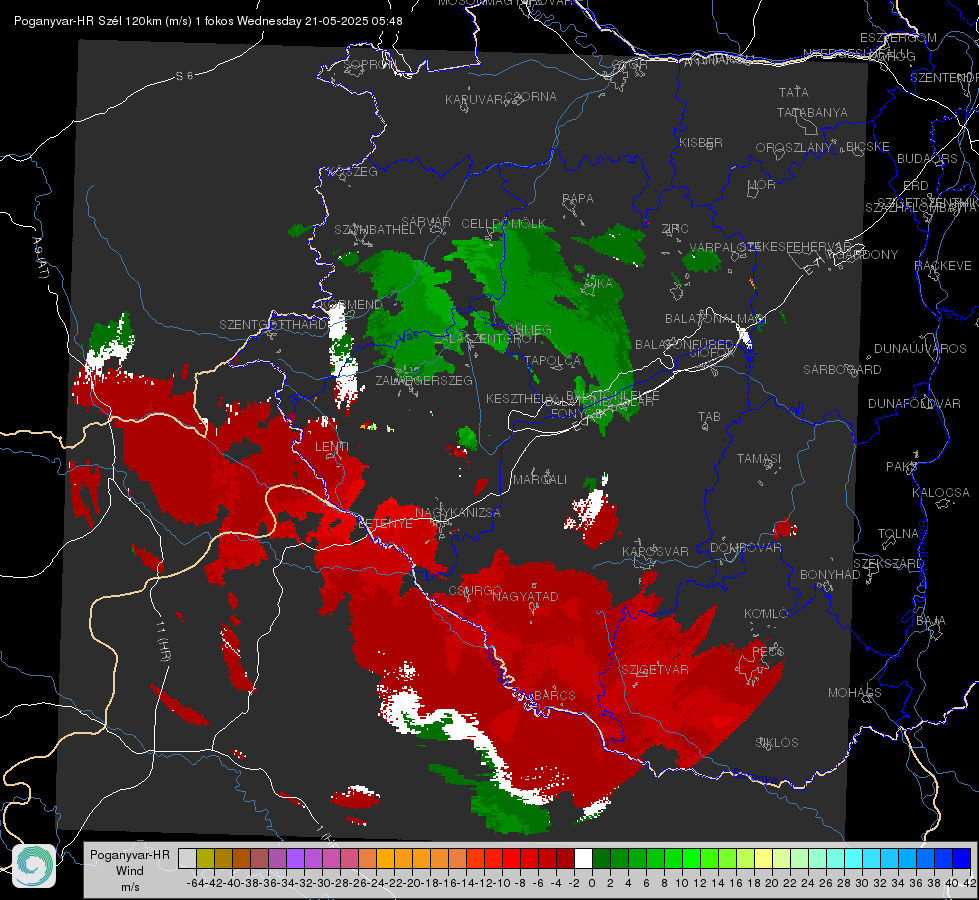Click the MOHACS city label

pyautogui.click(x=855, y=693)
